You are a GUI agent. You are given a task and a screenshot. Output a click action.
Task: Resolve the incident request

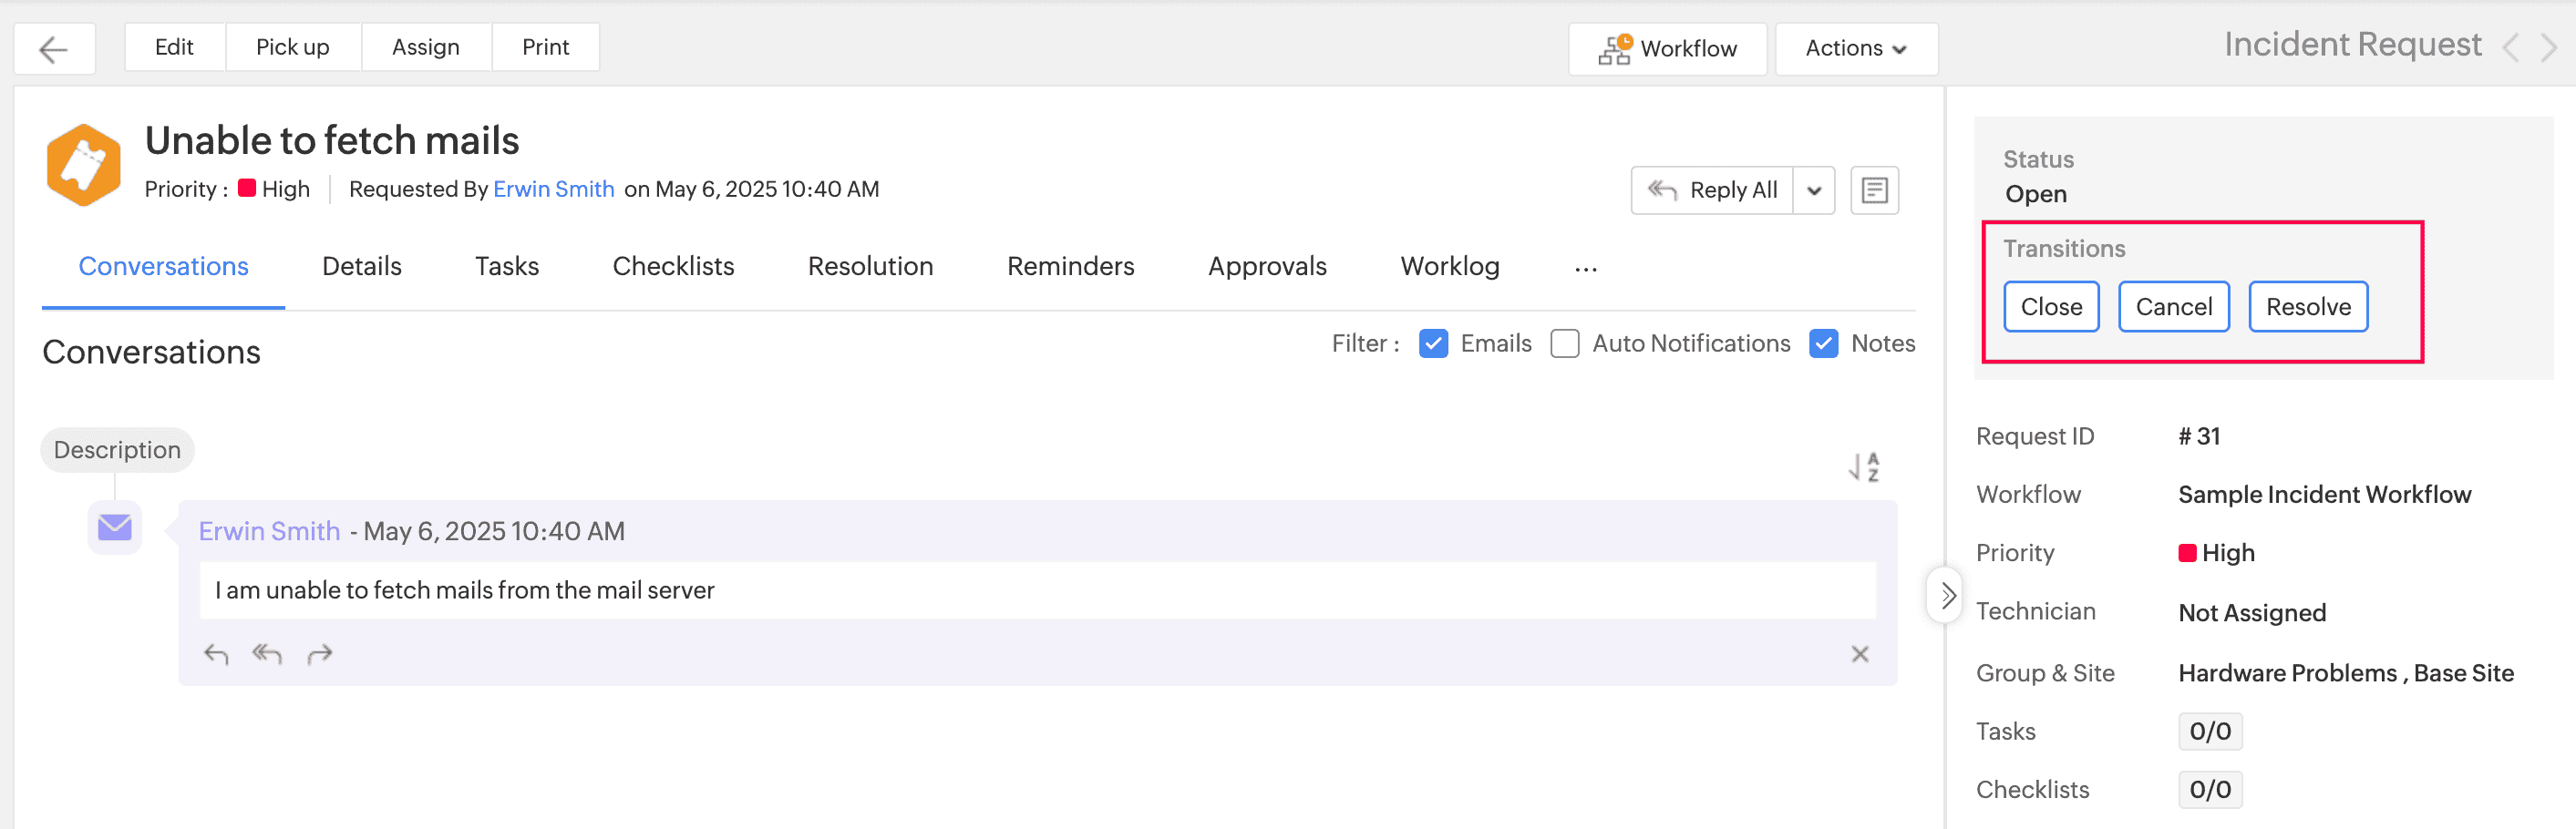(2307, 307)
